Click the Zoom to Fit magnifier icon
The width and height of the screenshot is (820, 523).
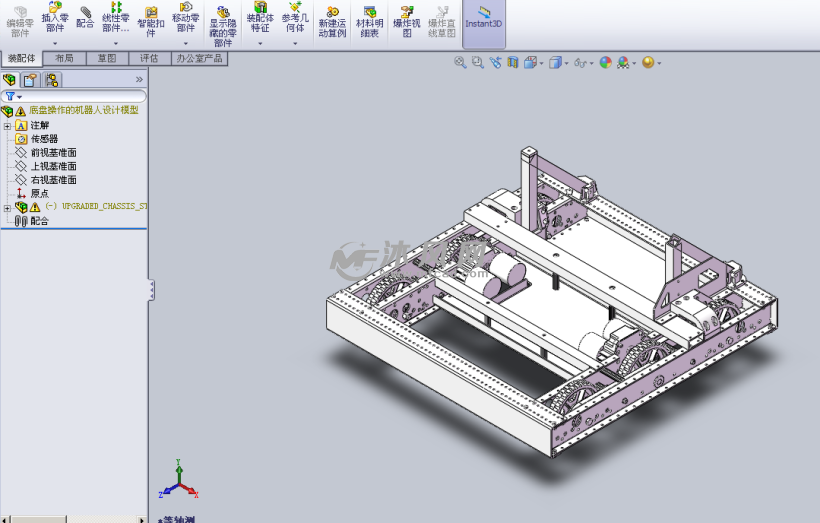[x=460, y=62]
